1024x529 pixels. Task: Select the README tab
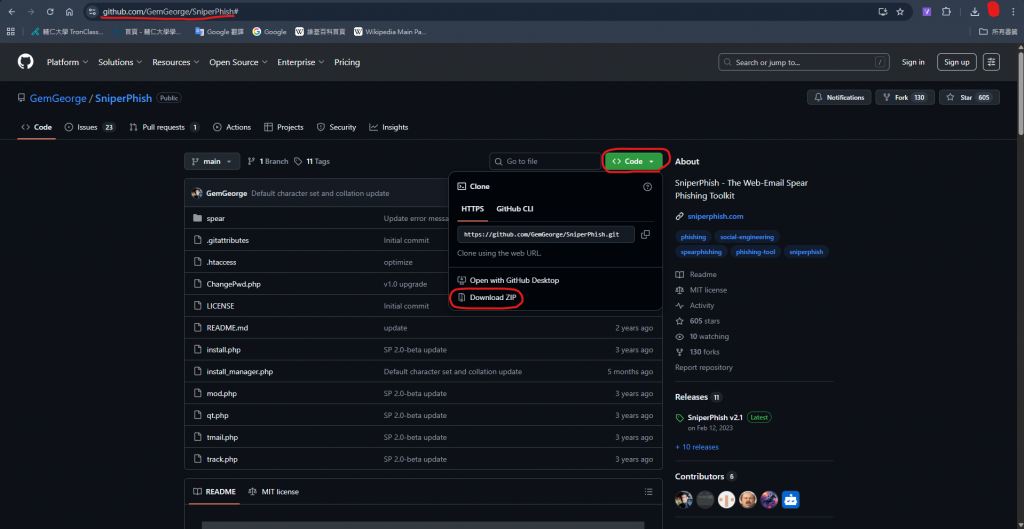[x=214, y=491]
